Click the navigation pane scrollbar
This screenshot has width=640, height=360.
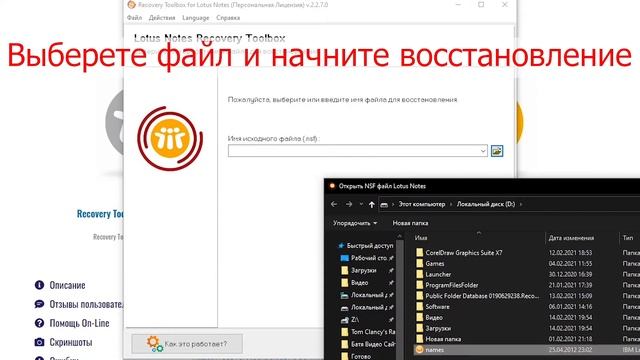[400, 296]
